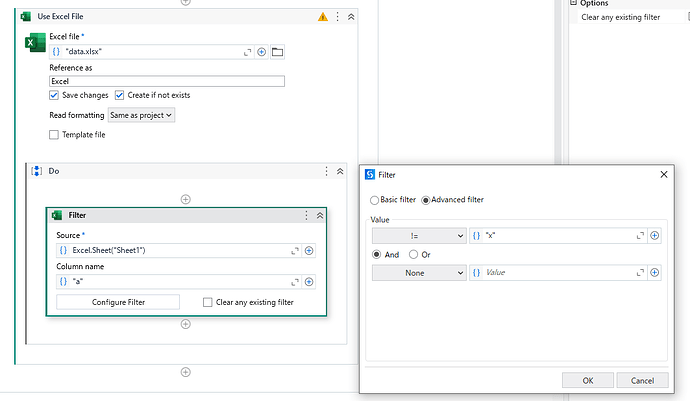Add activity below the Filter activity

[x=186, y=324]
